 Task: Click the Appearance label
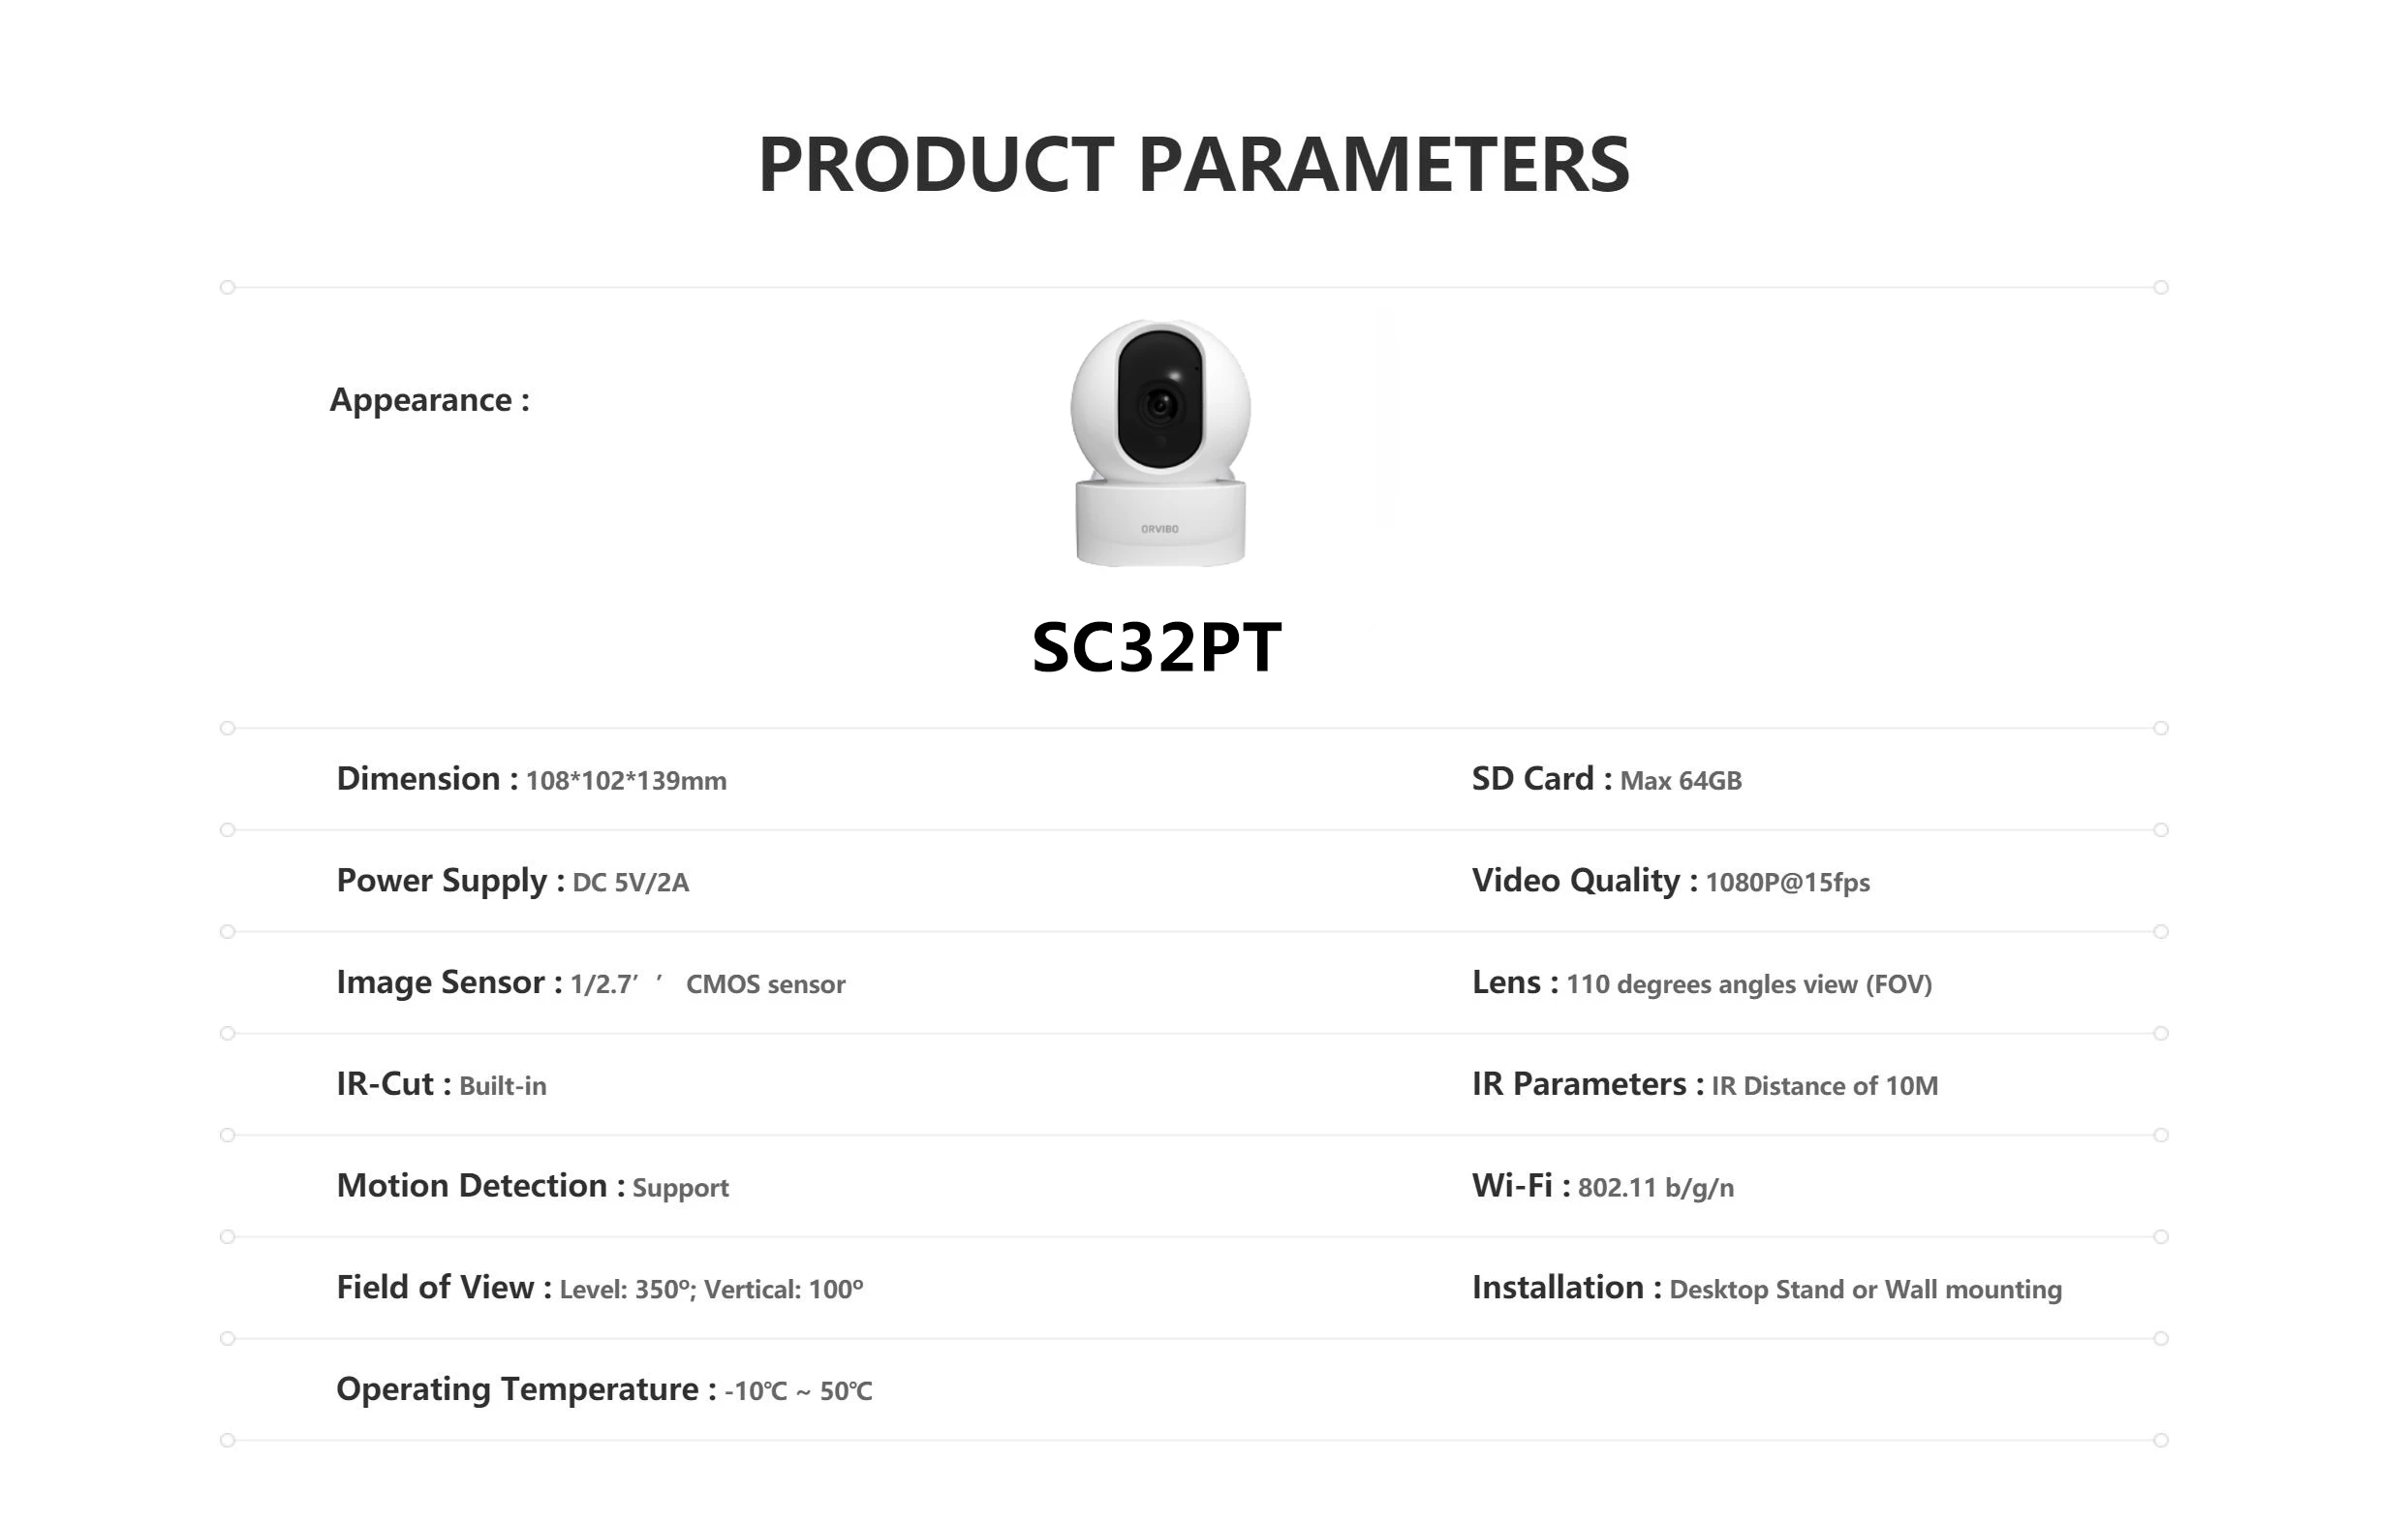(x=429, y=400)
